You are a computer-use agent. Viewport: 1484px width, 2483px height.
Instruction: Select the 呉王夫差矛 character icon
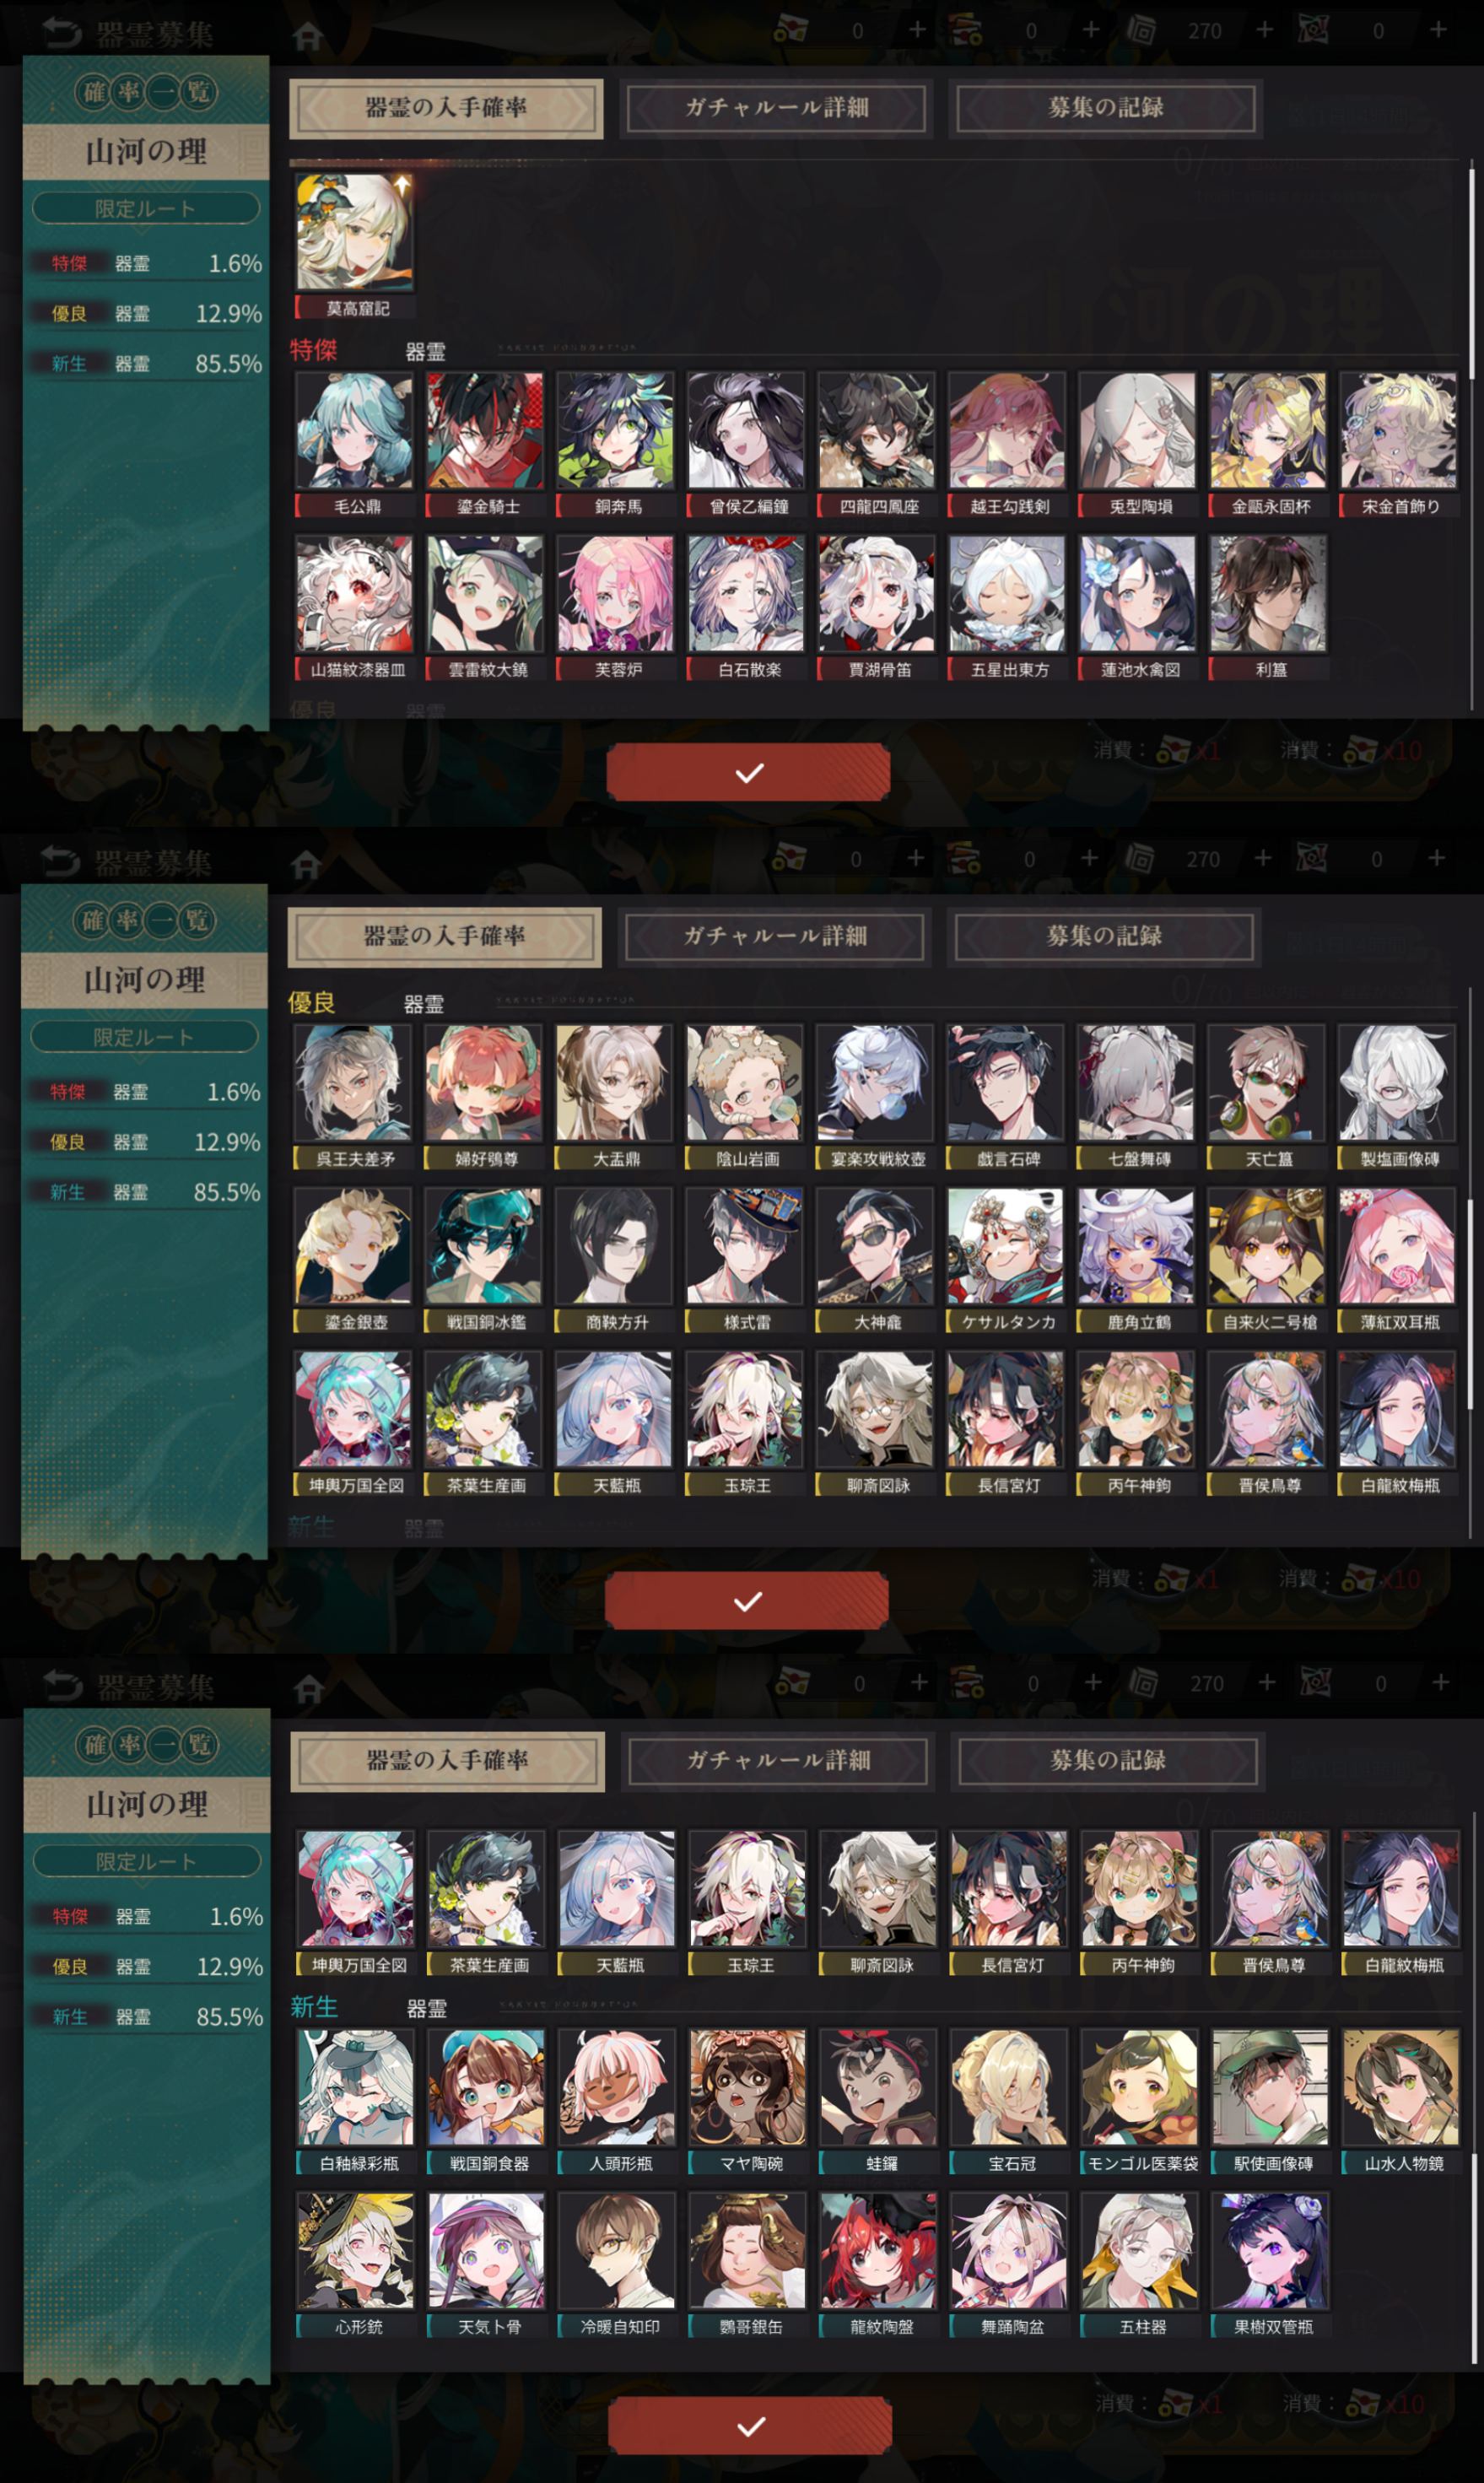coord(352,1082)
